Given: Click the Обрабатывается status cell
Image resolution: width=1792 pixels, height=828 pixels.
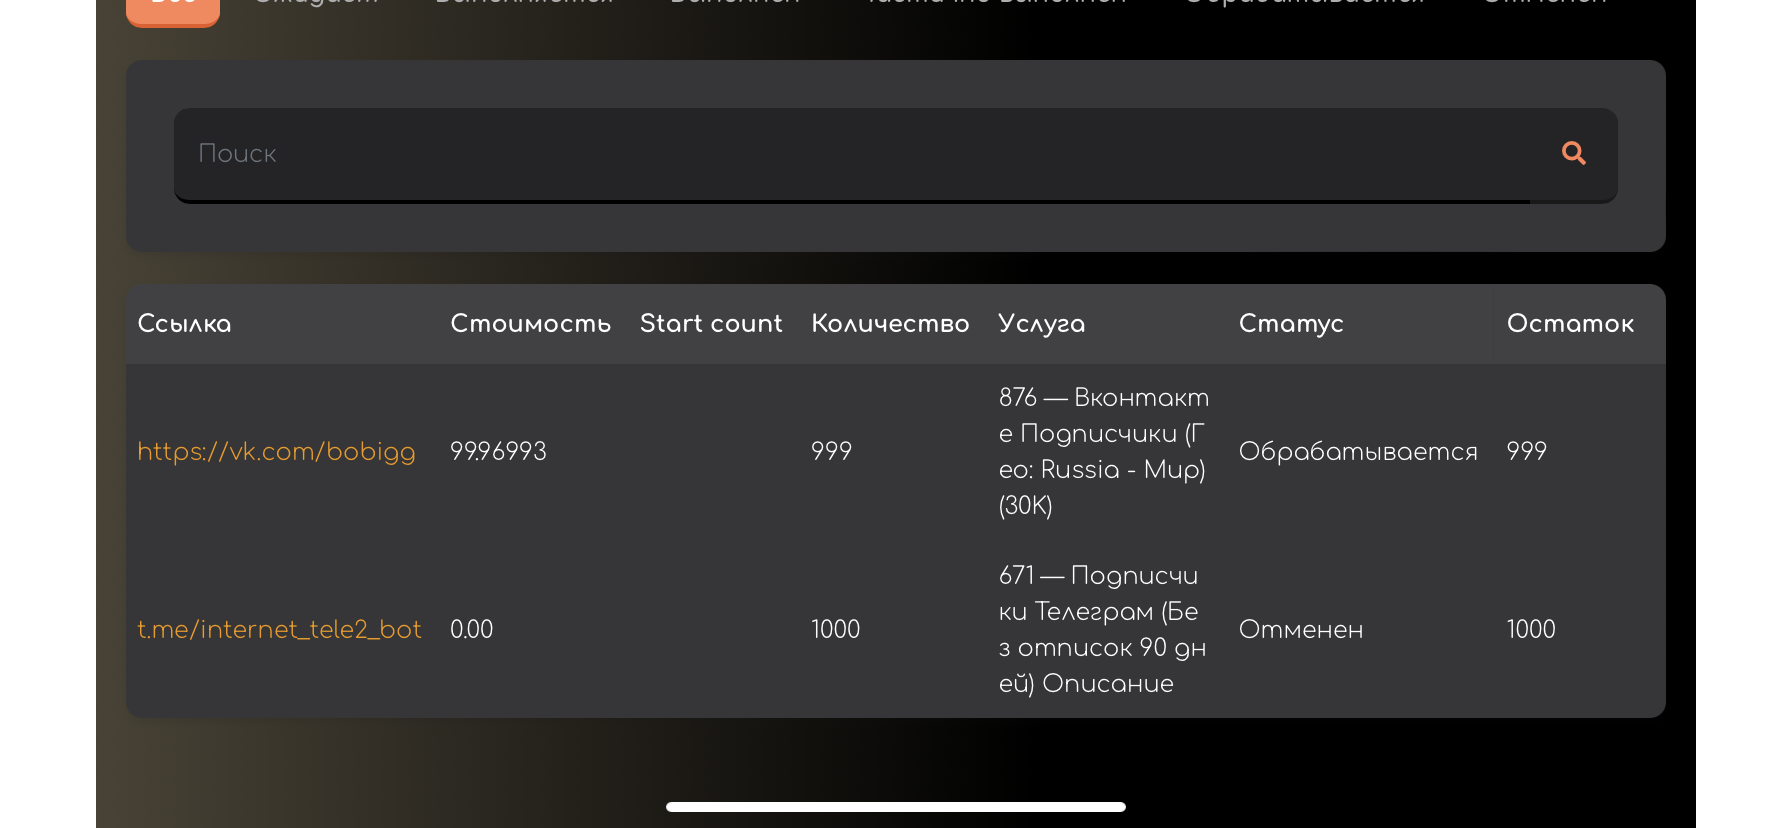Looking at the screenshot, I should click(x=1358, y=451).
